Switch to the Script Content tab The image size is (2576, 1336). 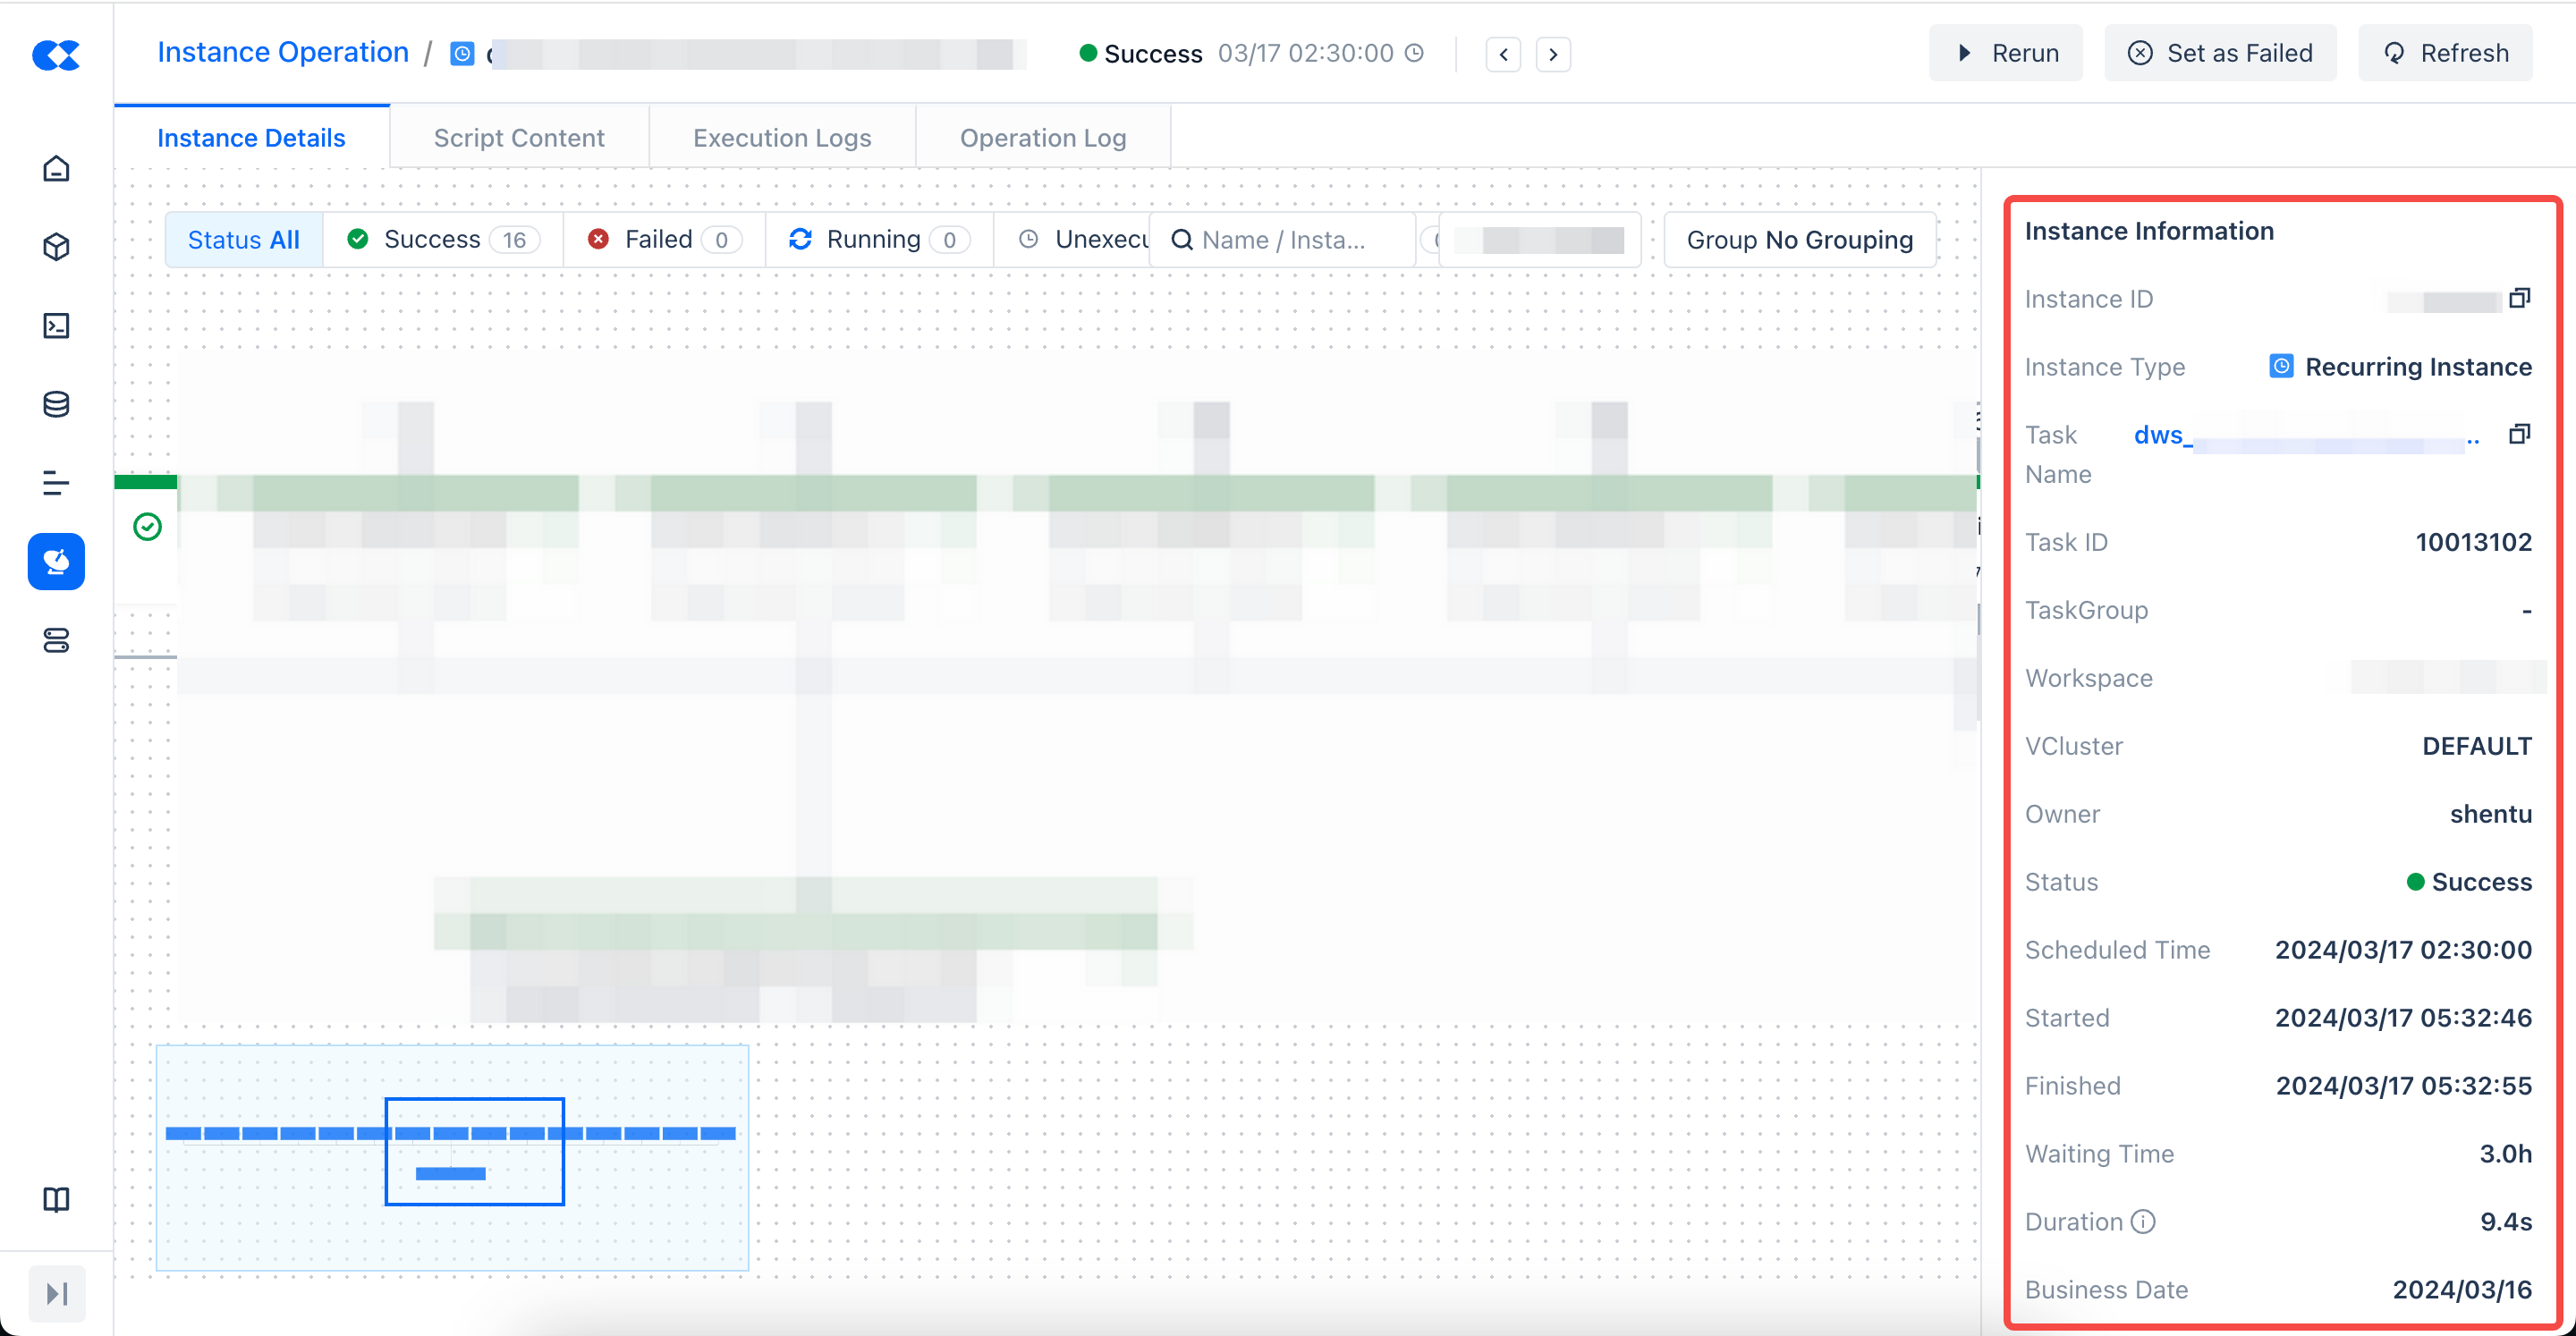519,138
